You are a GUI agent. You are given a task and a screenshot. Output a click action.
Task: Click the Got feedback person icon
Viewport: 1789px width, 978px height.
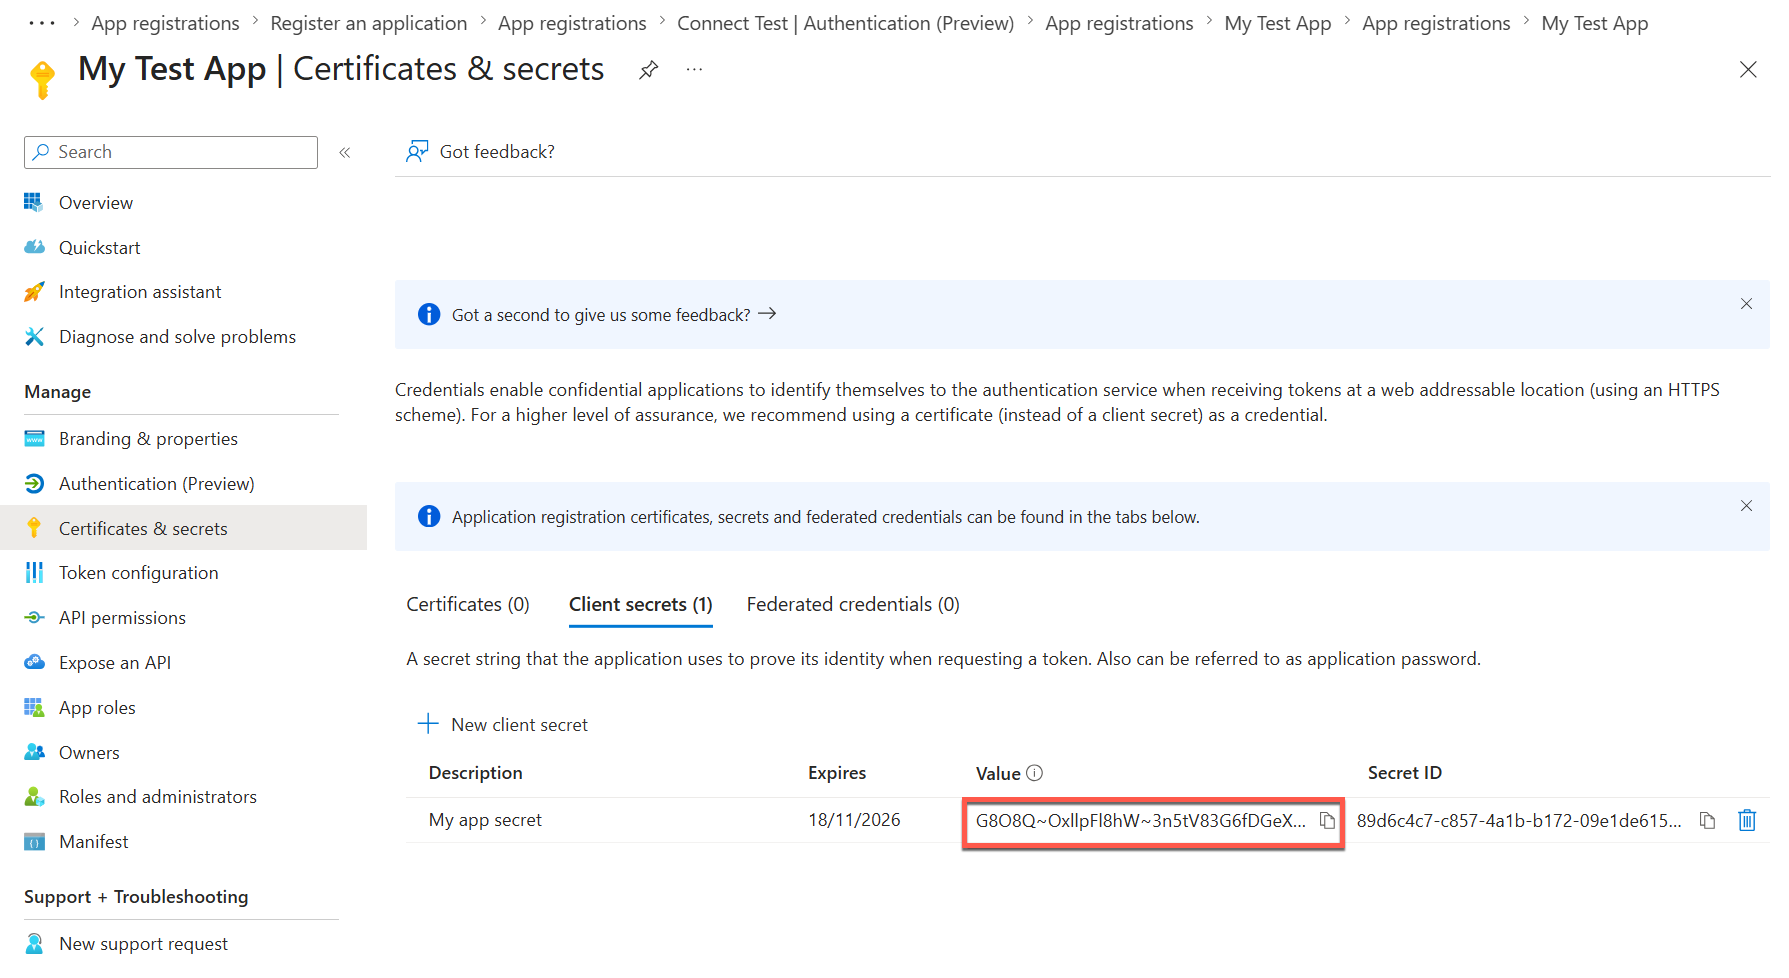(417, 151)
